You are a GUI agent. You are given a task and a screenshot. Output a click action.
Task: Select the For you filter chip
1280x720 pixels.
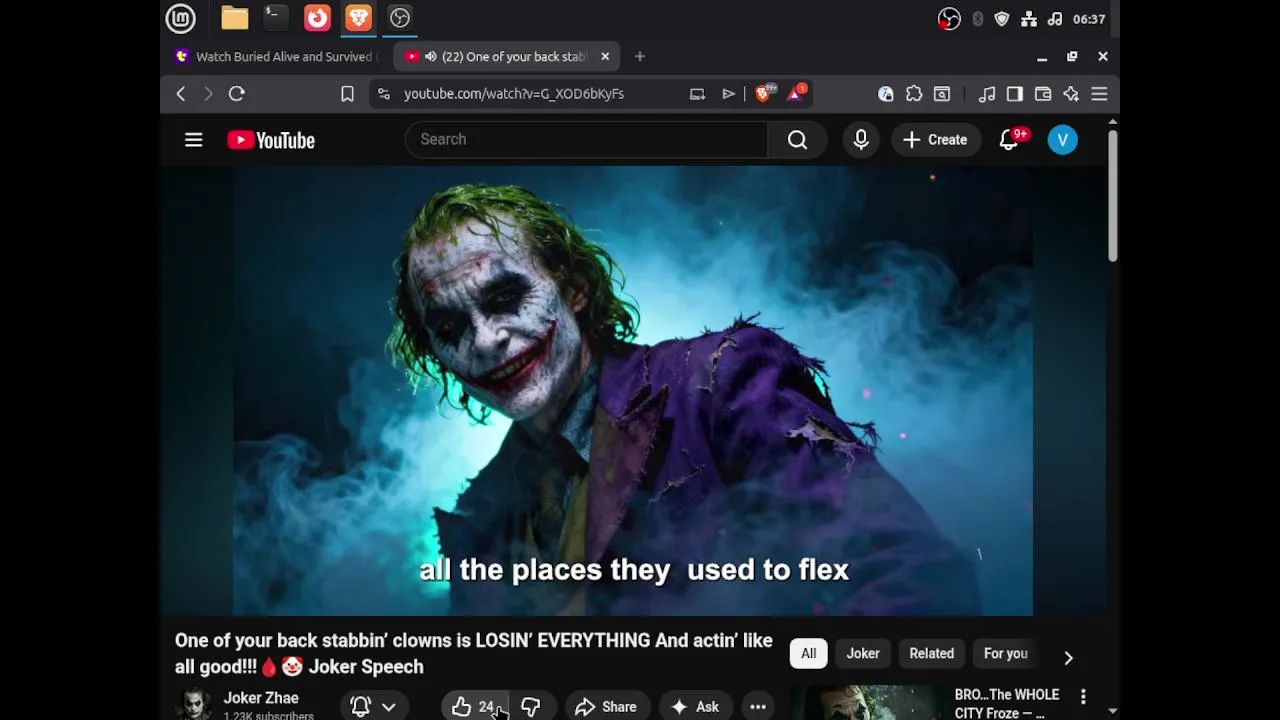[x=1005, y=654]
